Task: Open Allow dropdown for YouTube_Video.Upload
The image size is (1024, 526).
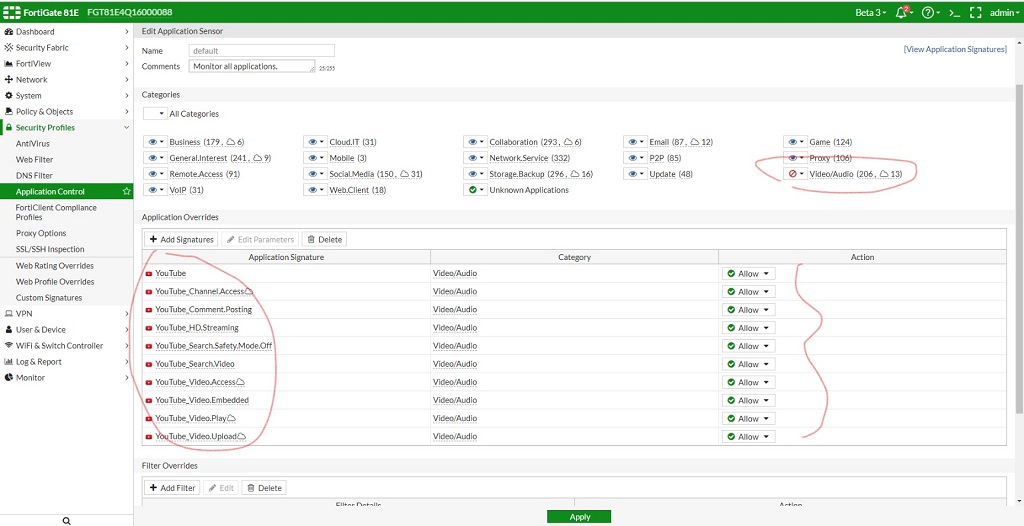Action: click(748, 436)
